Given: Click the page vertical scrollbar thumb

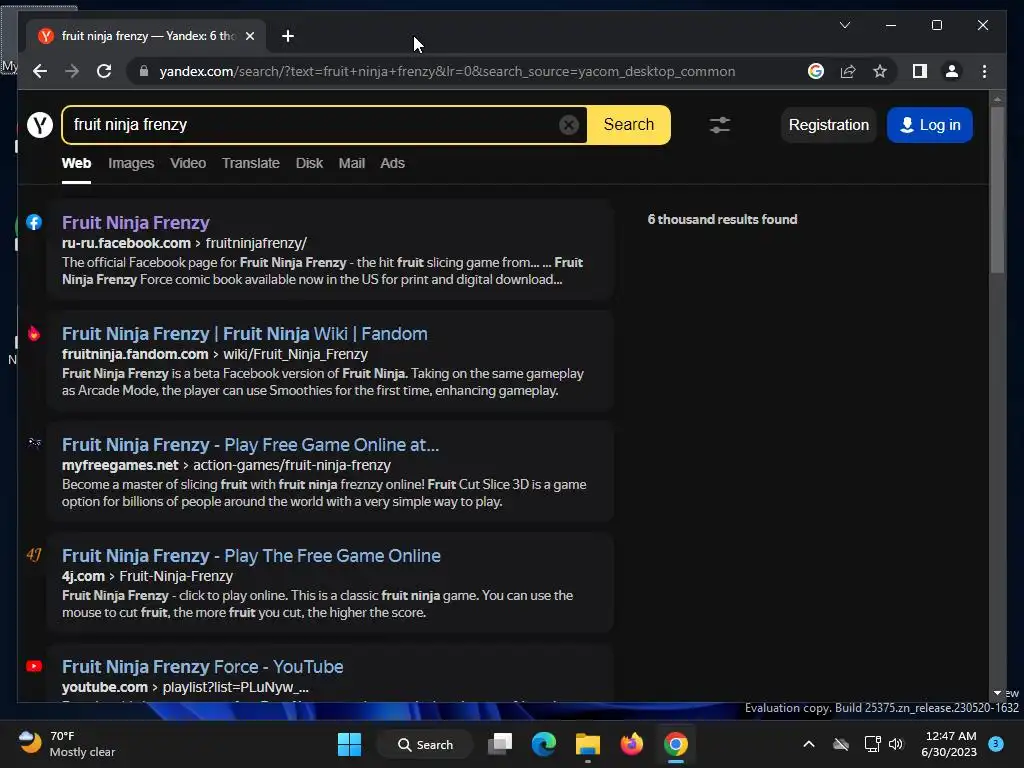Looking at the screenshot, I should point(997,189).
